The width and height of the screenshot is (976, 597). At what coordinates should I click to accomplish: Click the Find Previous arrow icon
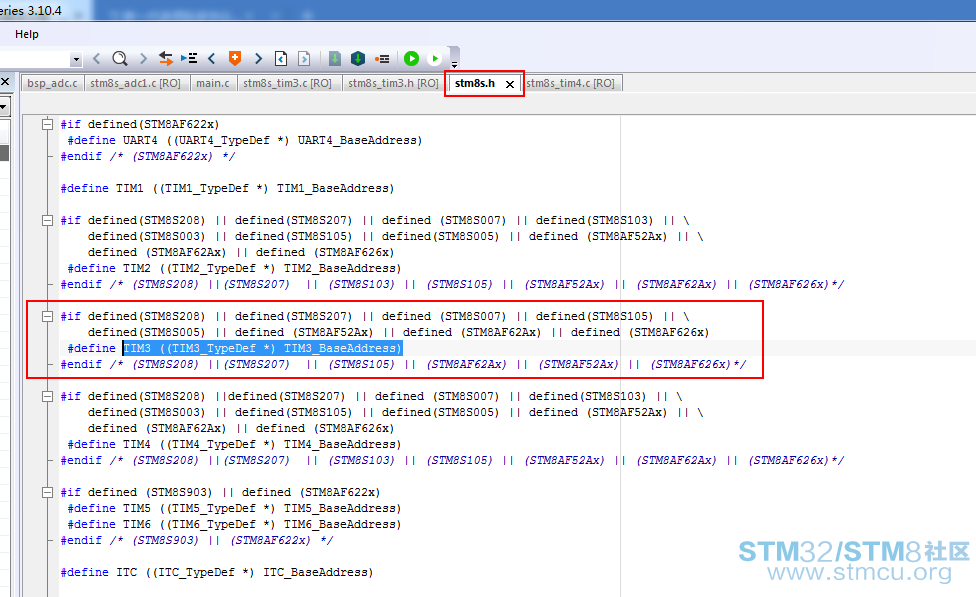[96, 59]
